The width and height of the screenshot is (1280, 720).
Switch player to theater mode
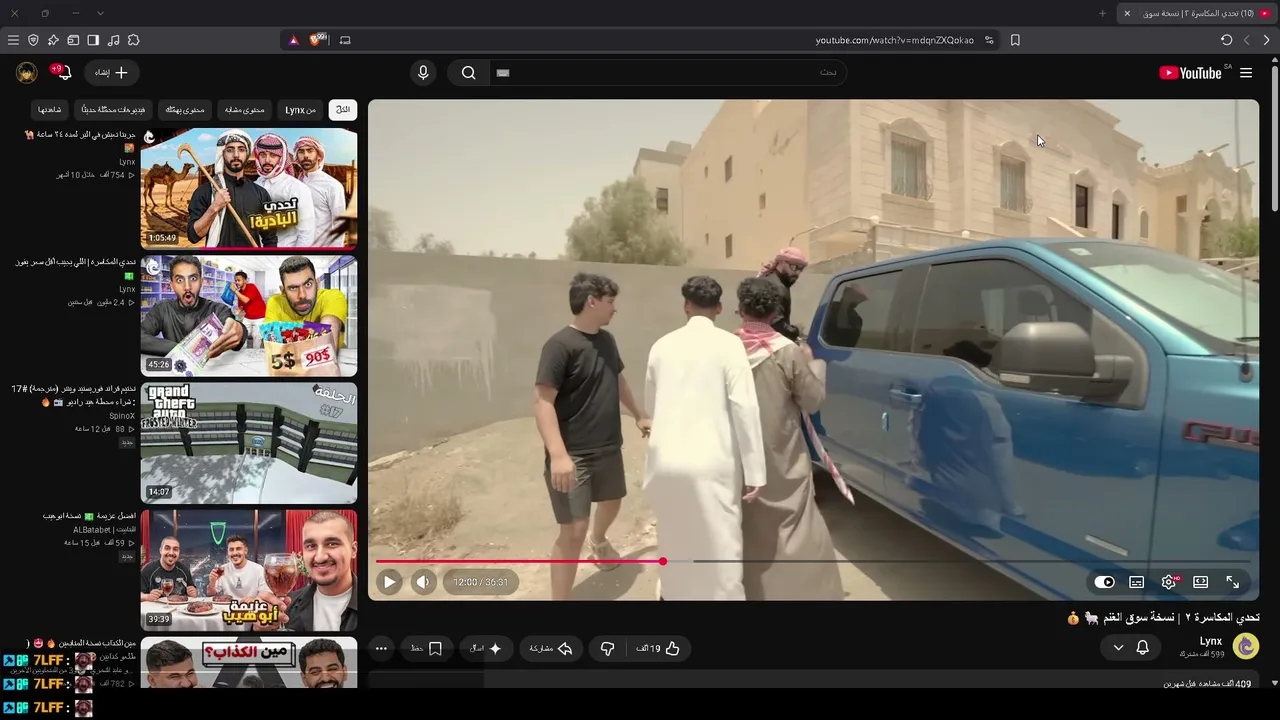[1200, 582]
